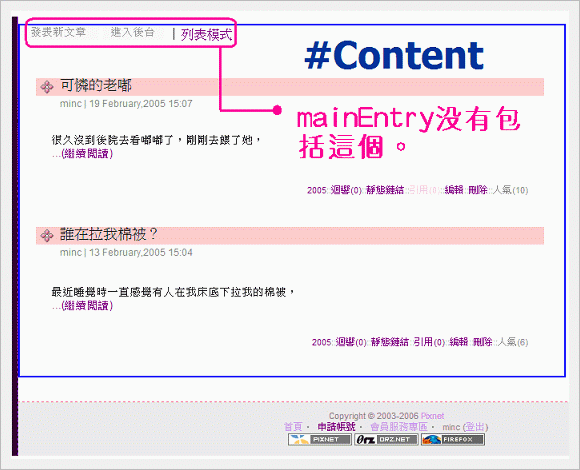Click 編輯 for the 可憐的老嘟 post

454,190
